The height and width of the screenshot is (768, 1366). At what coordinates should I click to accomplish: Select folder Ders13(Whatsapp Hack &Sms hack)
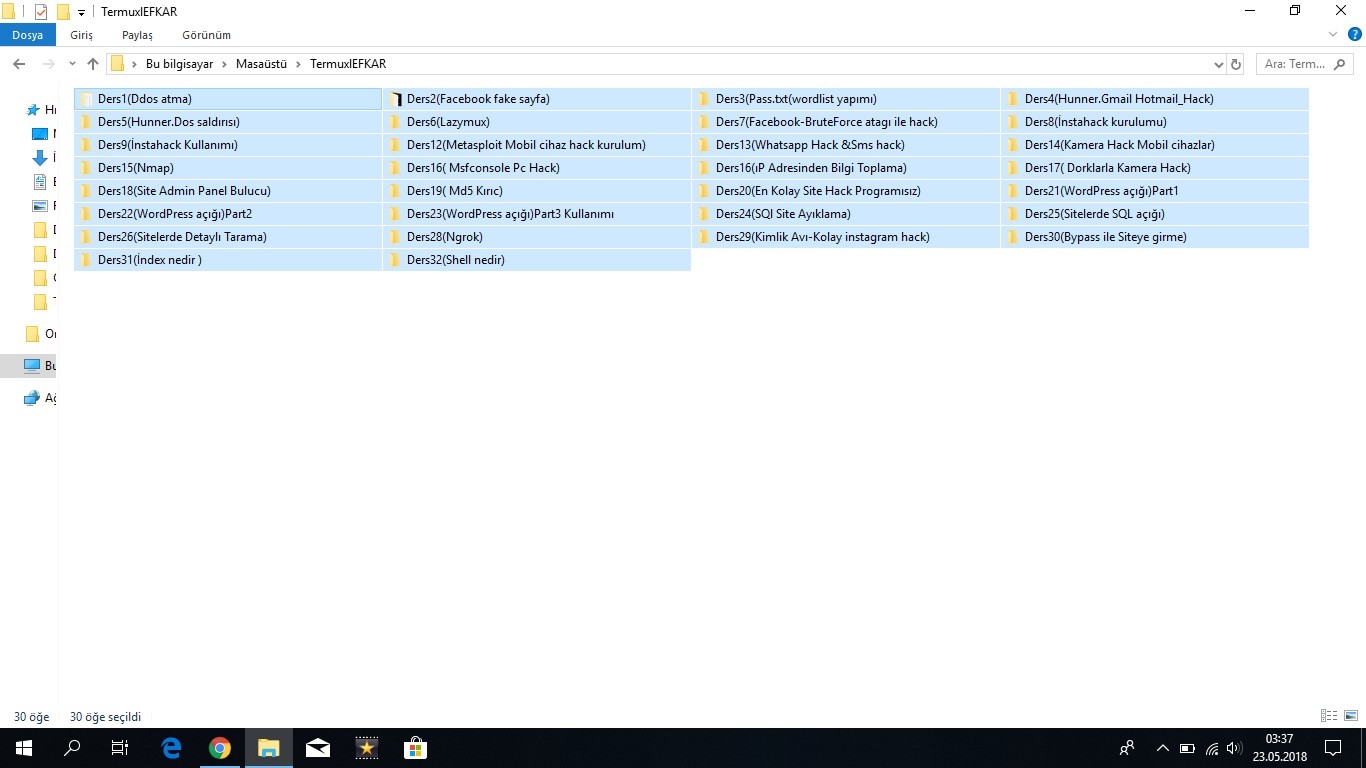point(846,145)
